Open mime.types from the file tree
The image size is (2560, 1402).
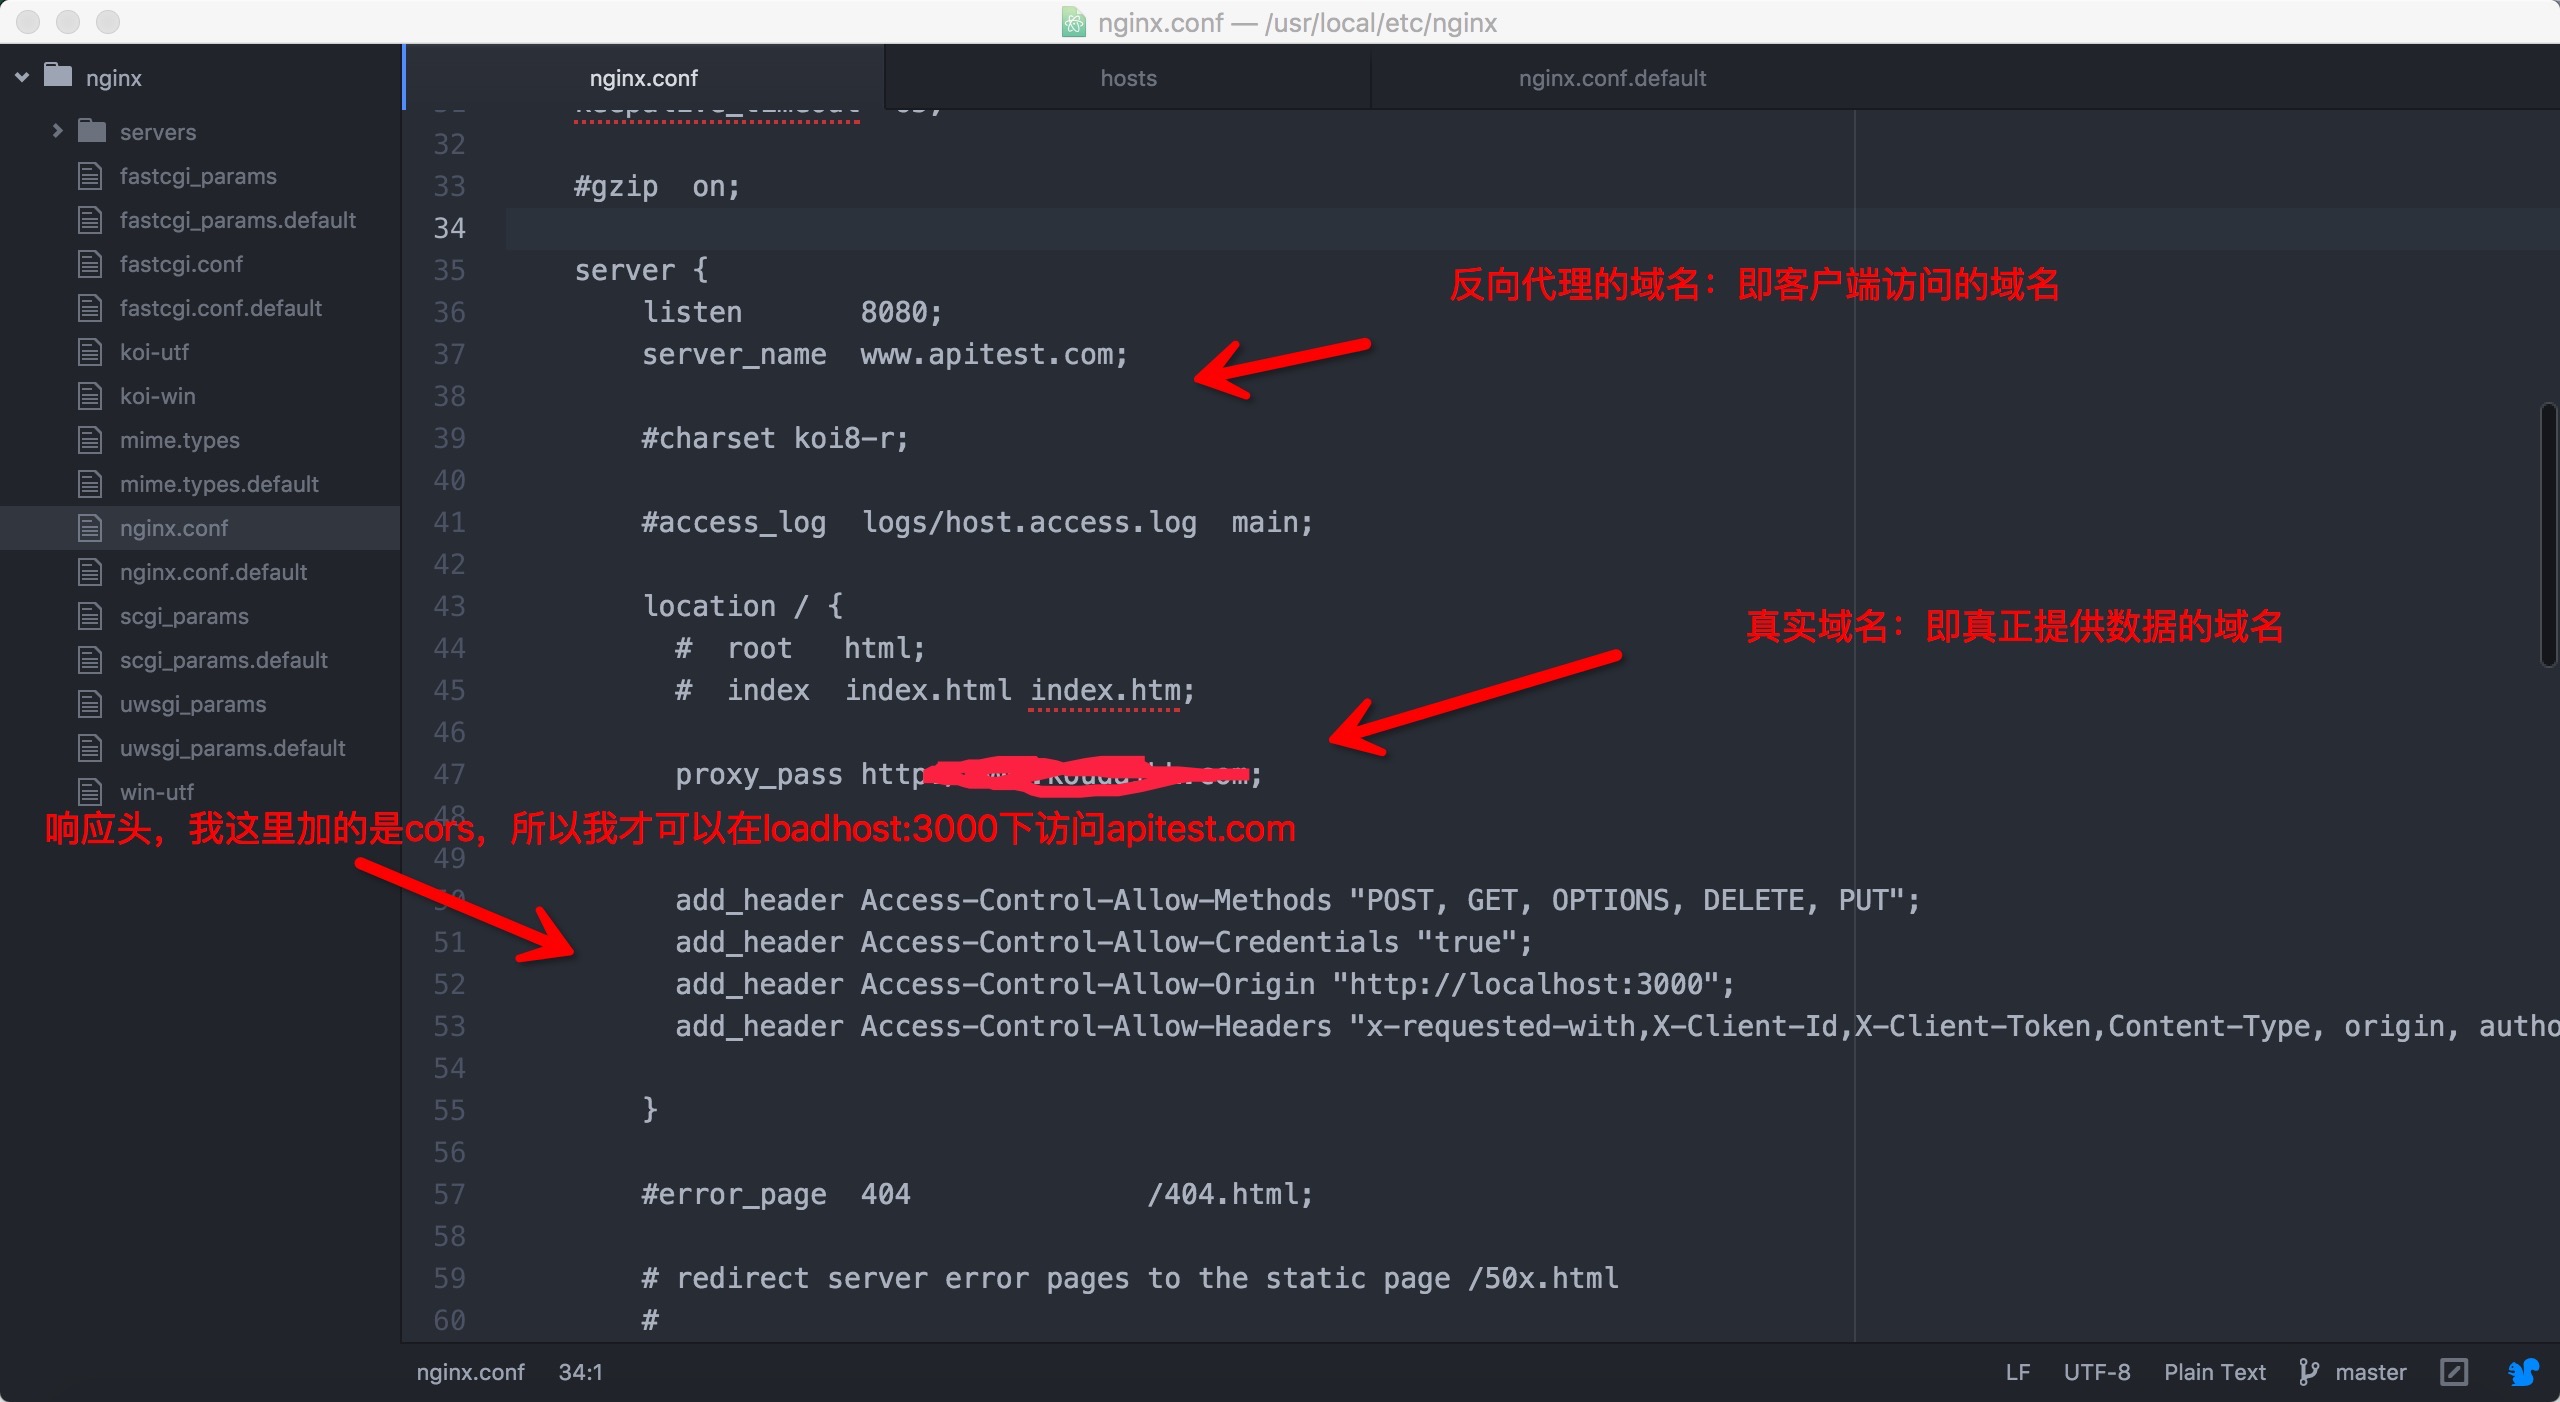pyautogui.click(x=180, y=440)
